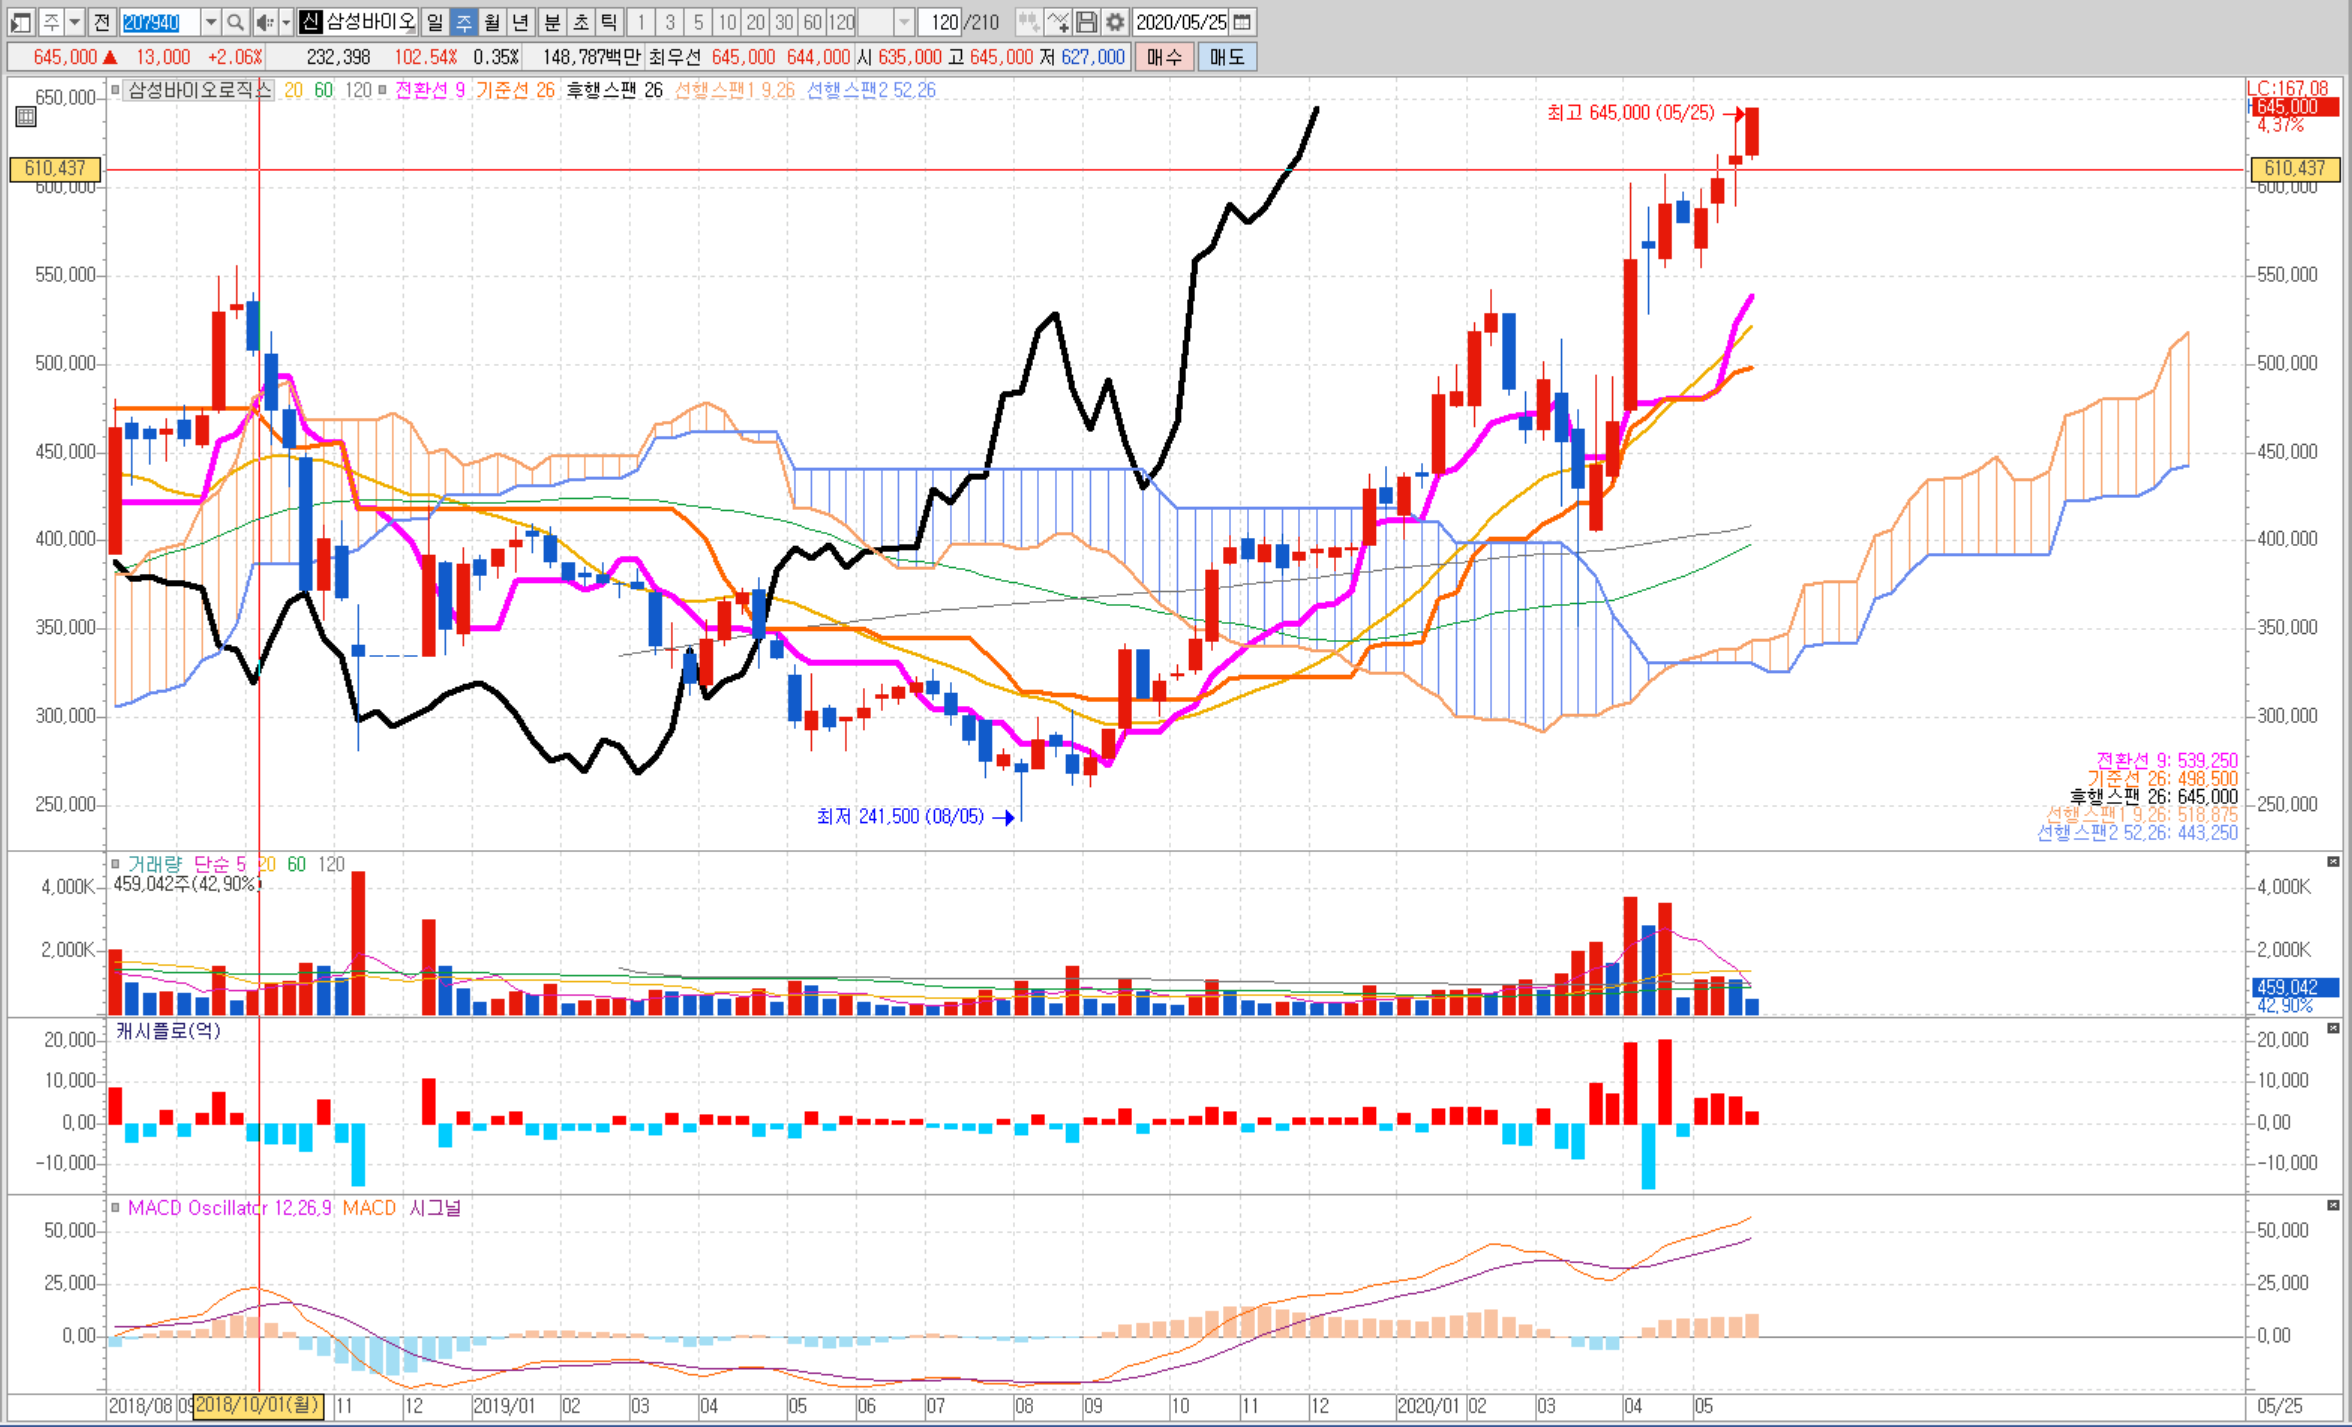
Task: Select the daily (일) chart period
Action: coord(435,22)
